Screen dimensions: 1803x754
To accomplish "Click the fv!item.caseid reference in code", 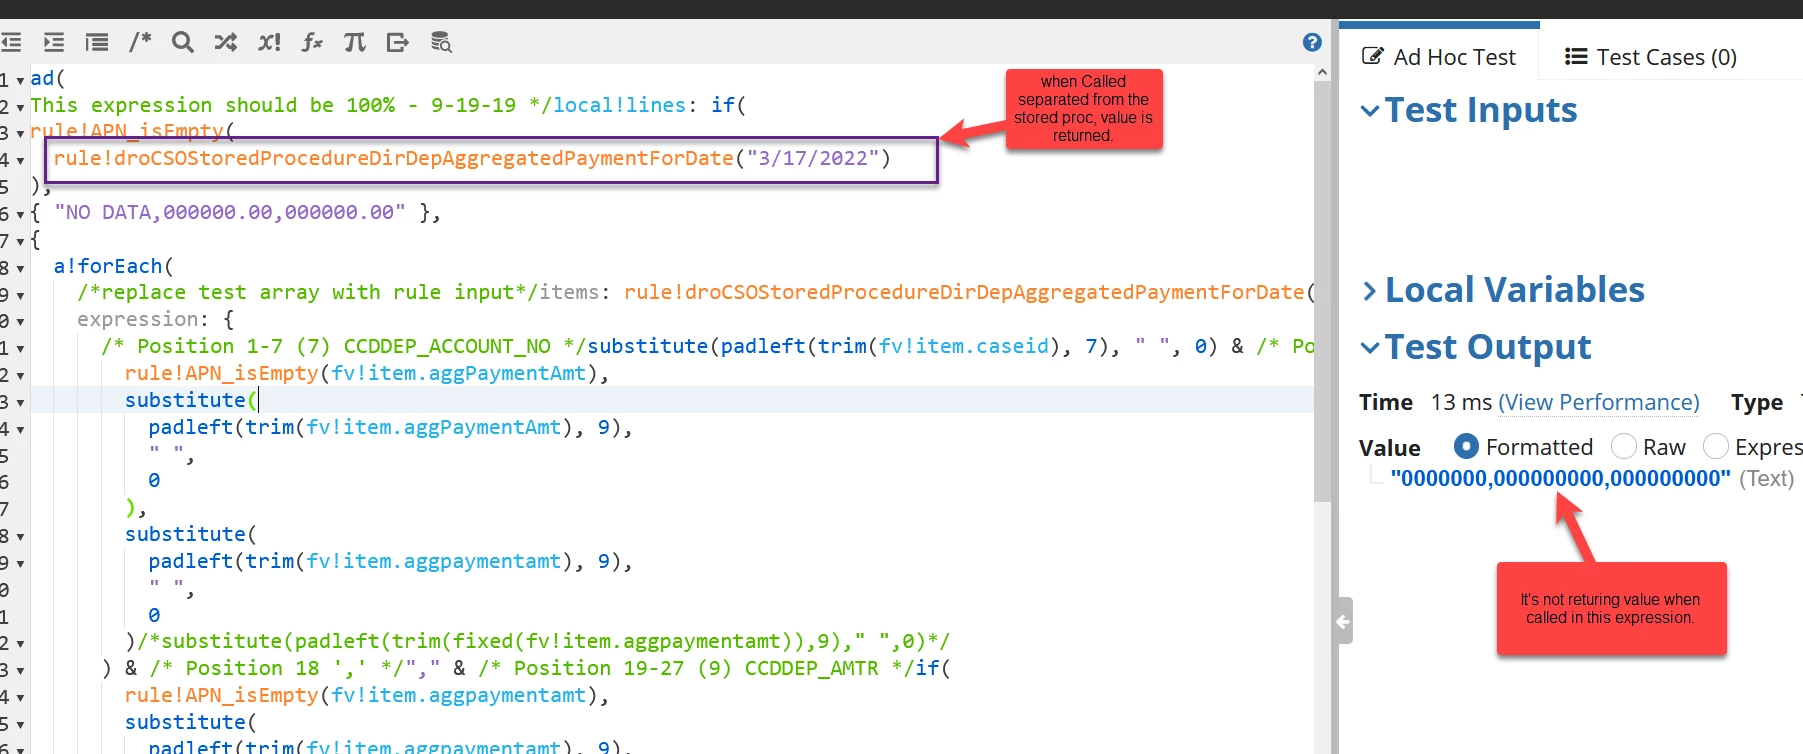I will pyautogui.click(x=964, y=347).
